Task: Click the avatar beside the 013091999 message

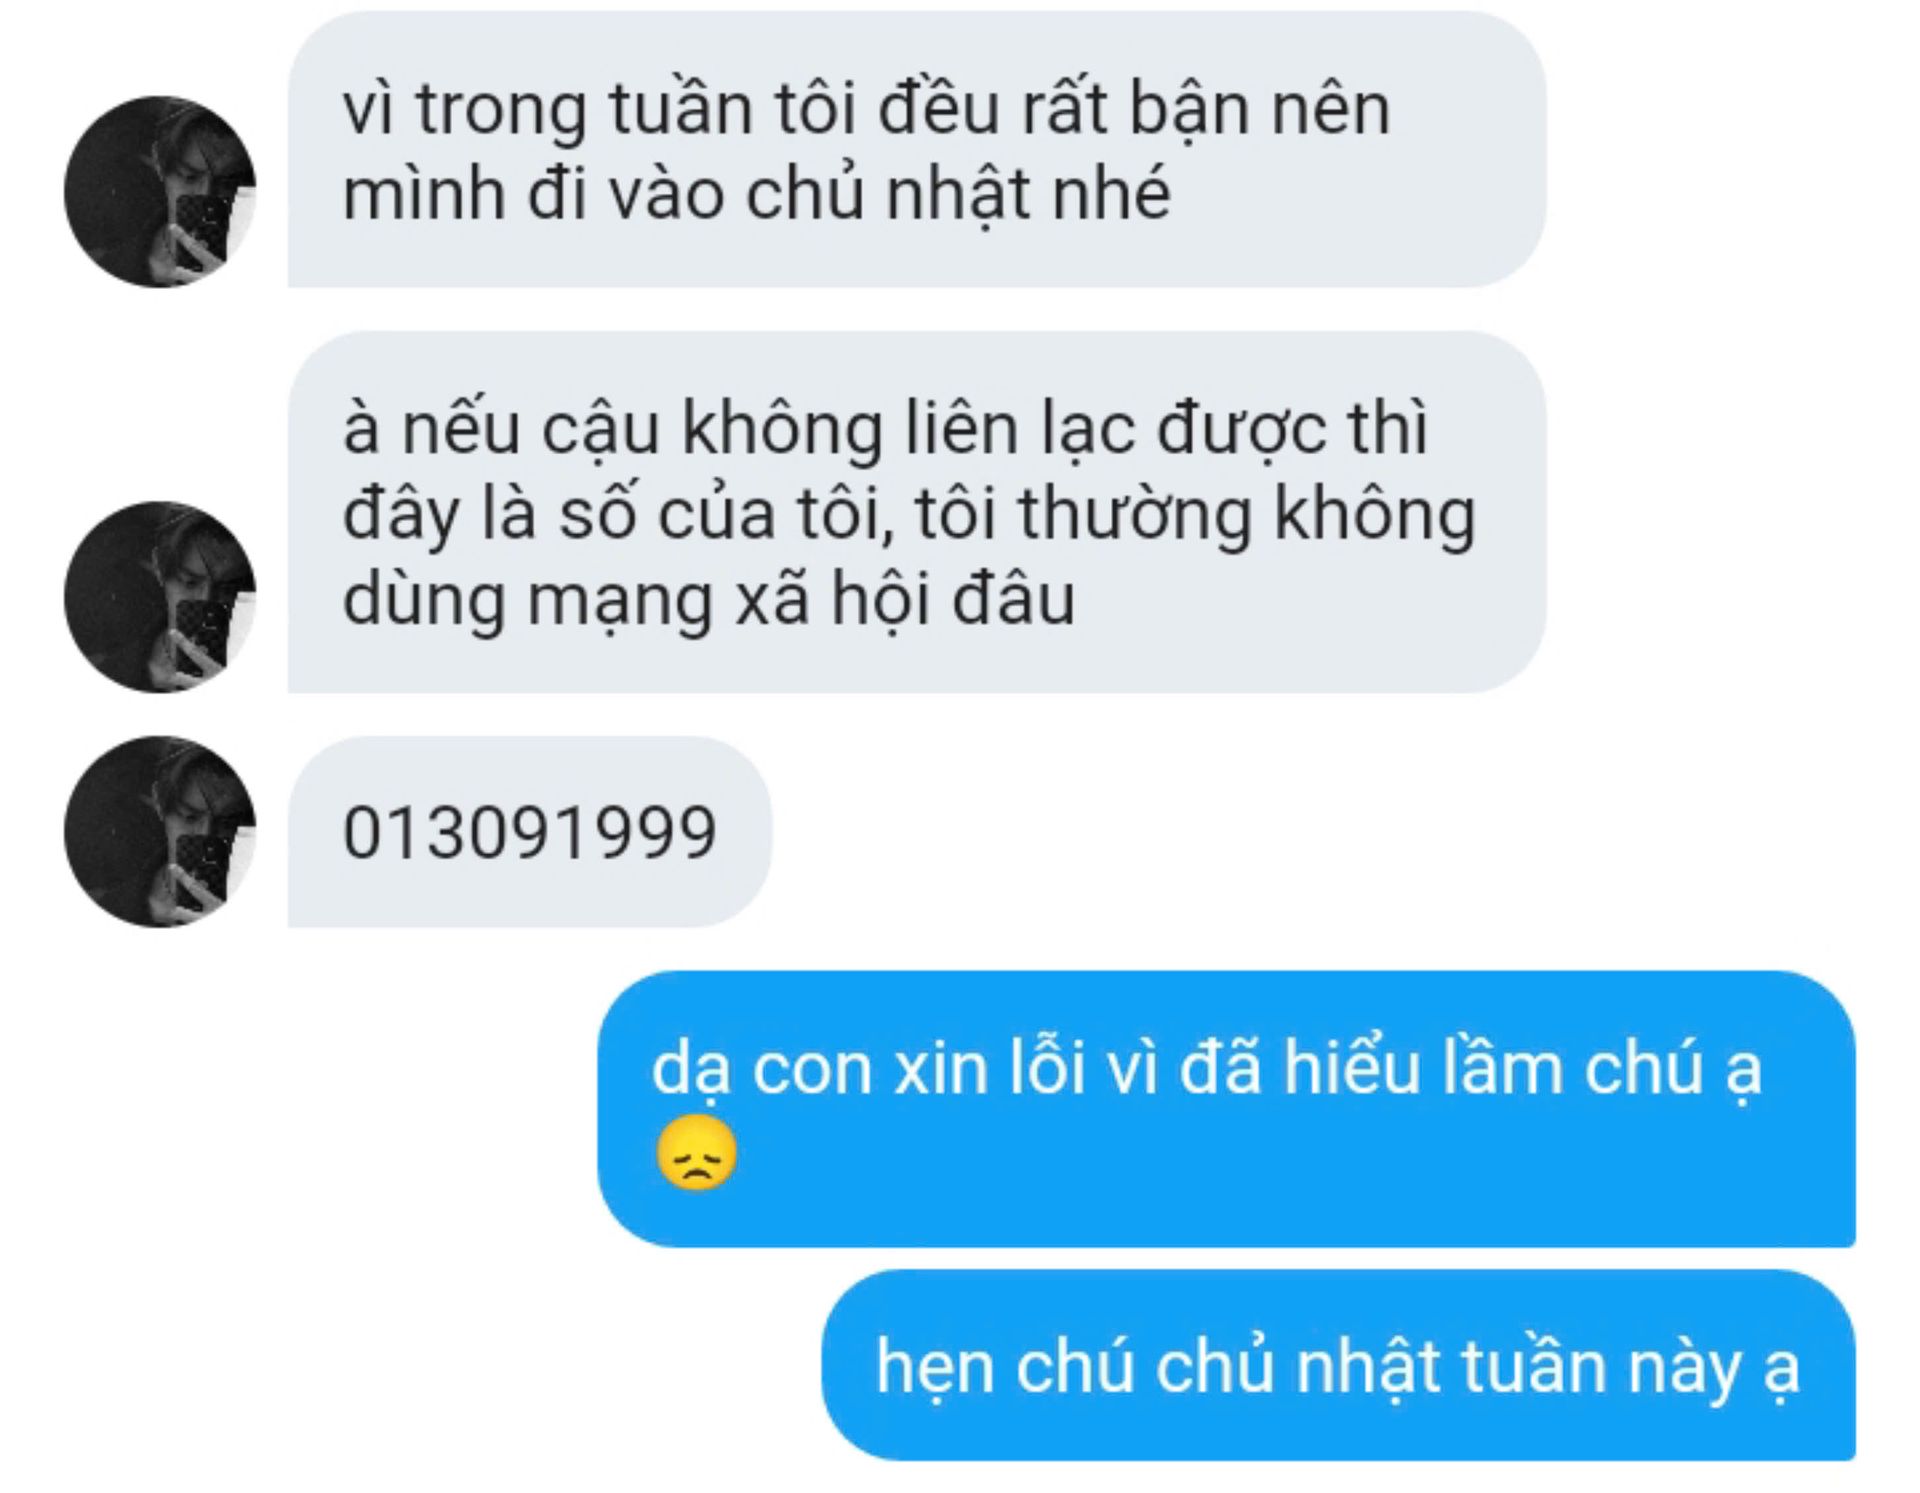Action: coord(160,832)
